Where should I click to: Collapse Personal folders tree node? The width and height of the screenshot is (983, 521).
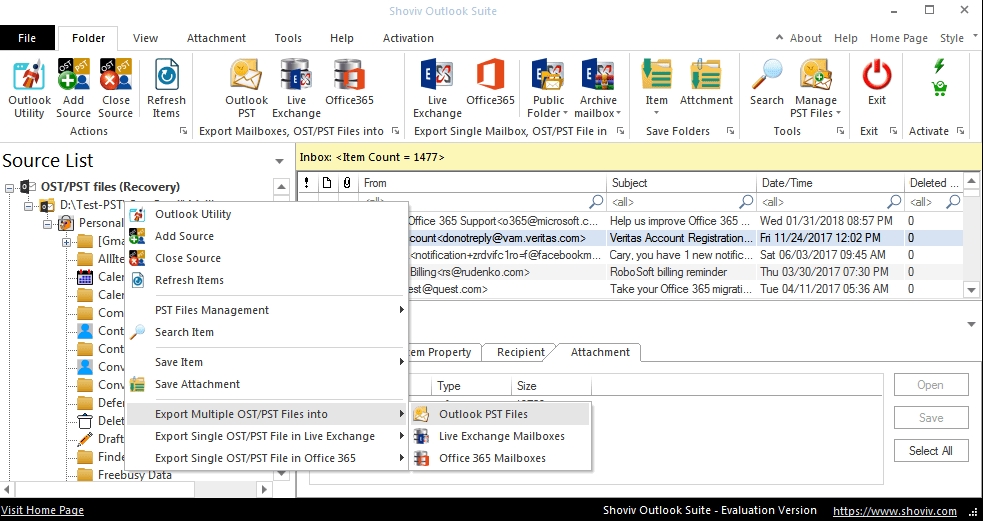(48, 223)
